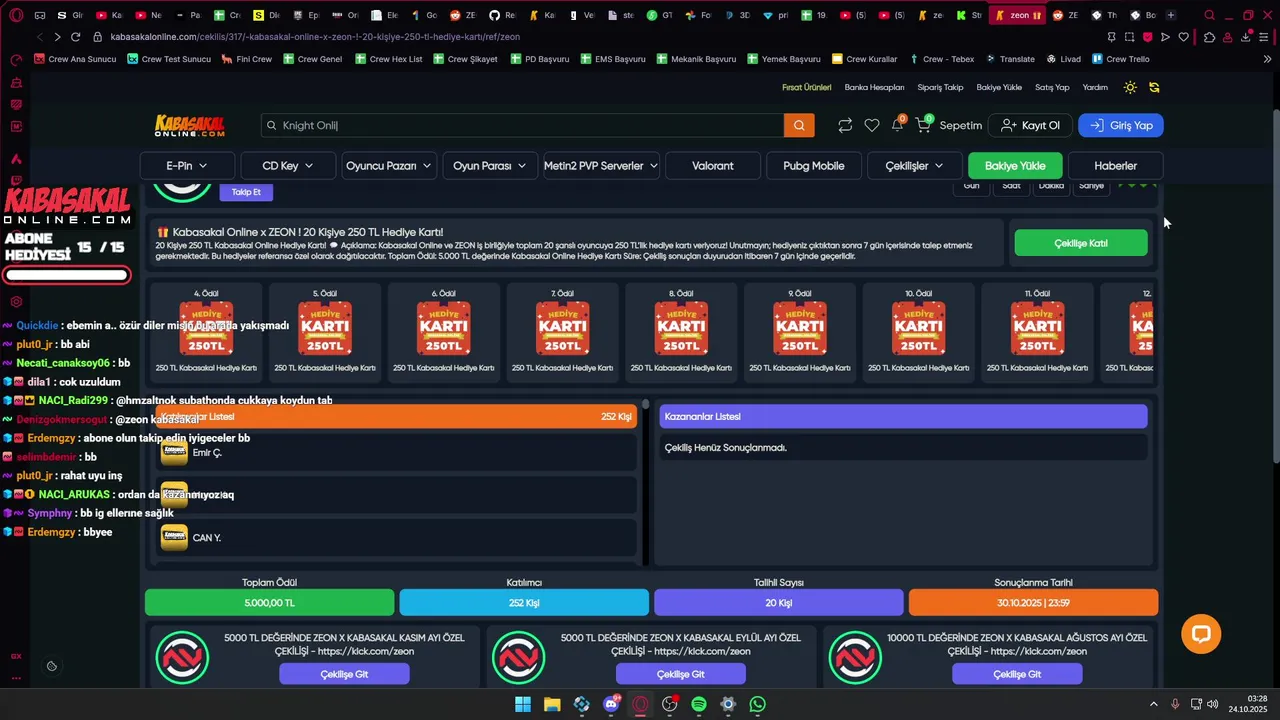Open Banka Hesapları top link
1280x720 pixels.
[874, 87]
